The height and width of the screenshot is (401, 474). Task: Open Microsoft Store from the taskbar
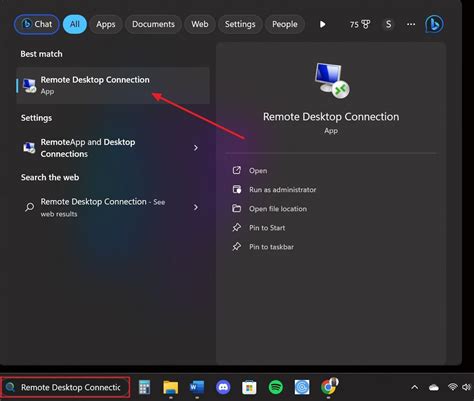(249, 387)
